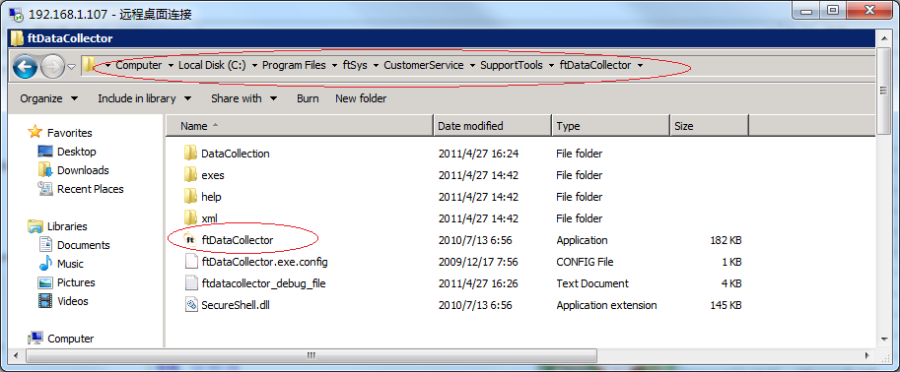900x372 pixels.
Task: Click the ftDataCollector.exe.config file icon
Action: [x=191, y=262]
